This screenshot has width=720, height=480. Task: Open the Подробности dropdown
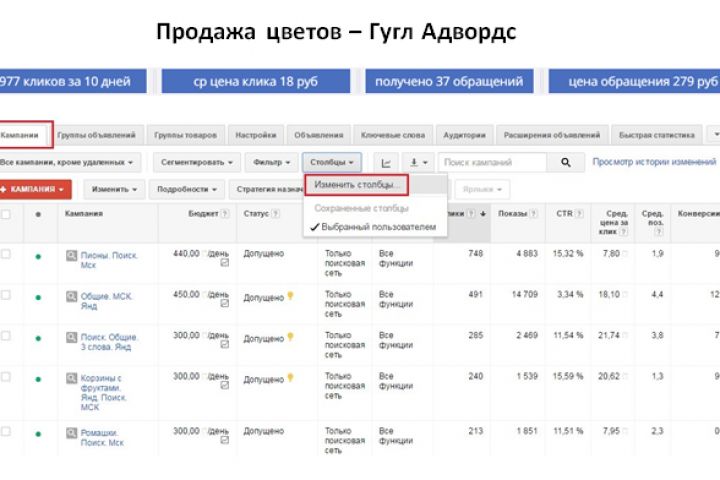point(186,189)
